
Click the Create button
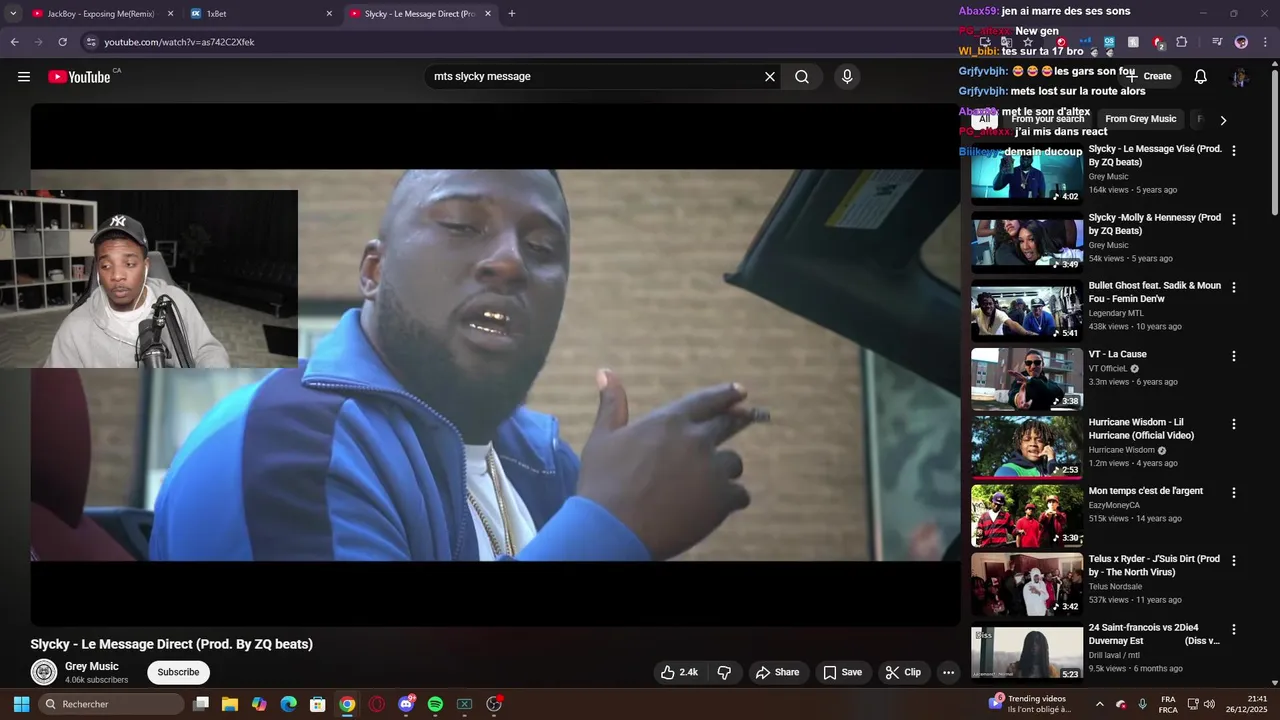1150,76
